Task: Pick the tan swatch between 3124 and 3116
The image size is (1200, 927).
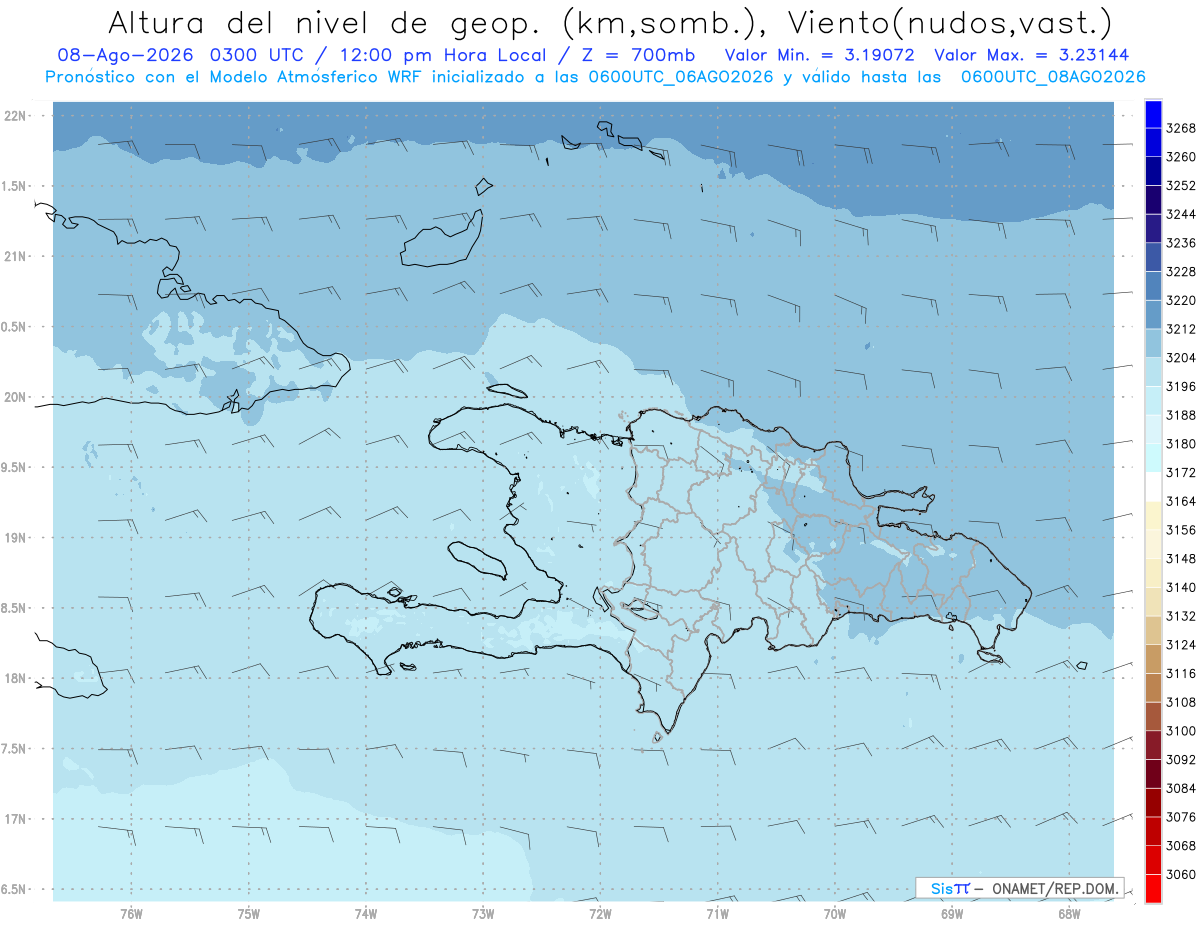Action: tap(1153, 658)
